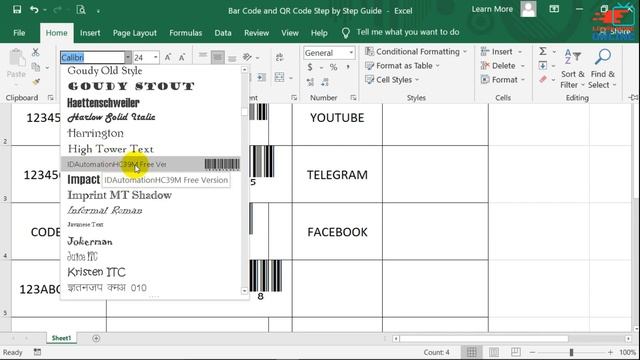Choose IDAutomationHC39M font in list
Screen dimensions: 640x360
tap(150, 164)
